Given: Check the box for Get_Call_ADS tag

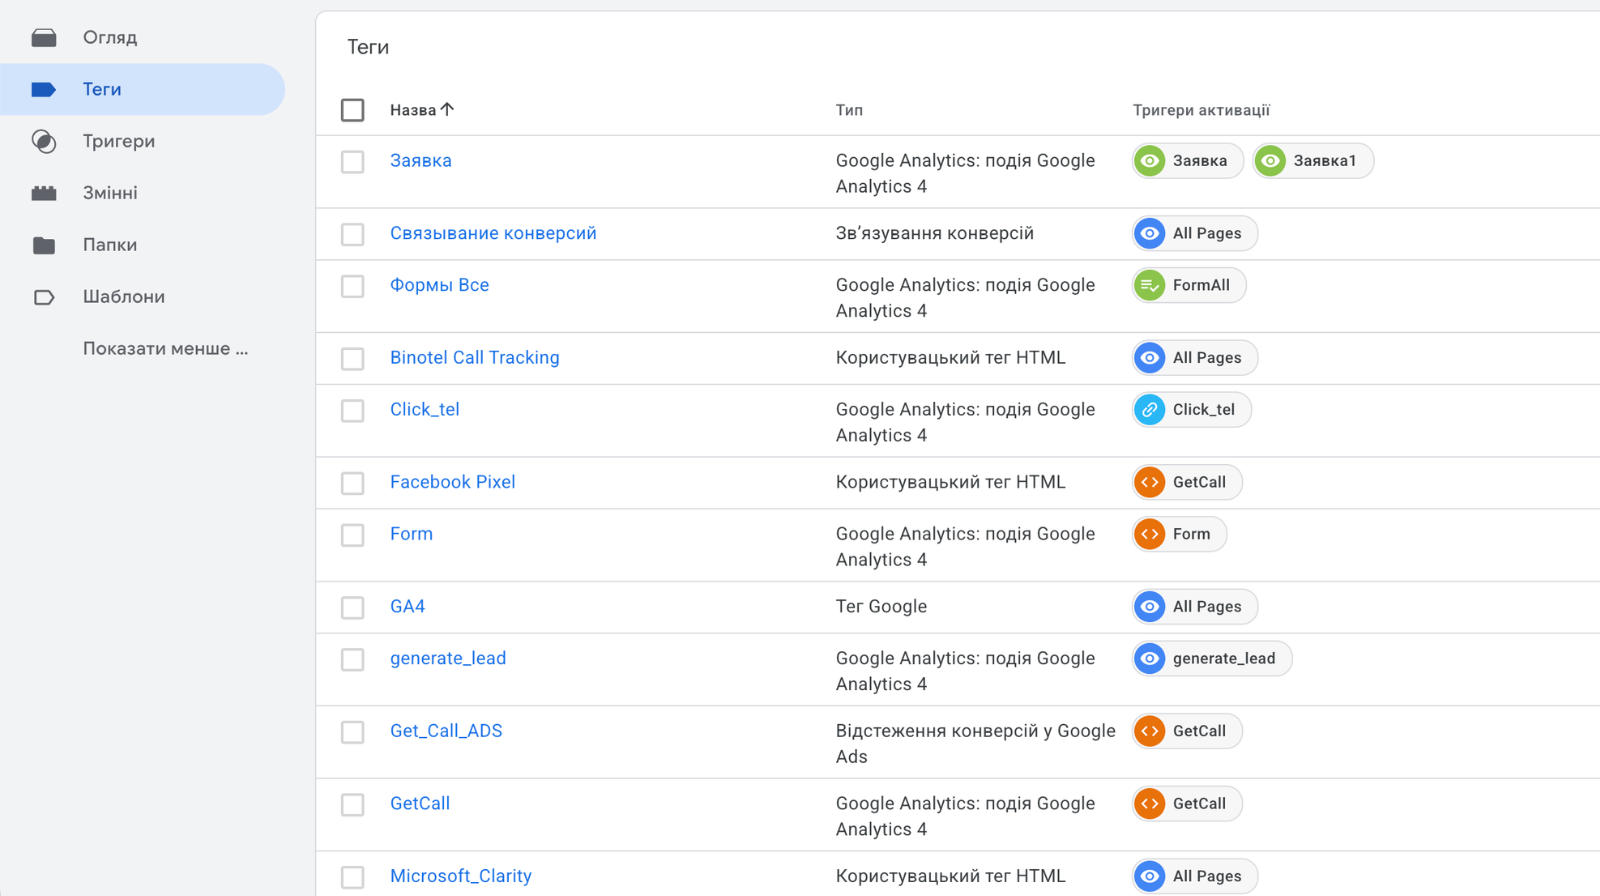Looking at the screenshot, I should click(353, 733).
